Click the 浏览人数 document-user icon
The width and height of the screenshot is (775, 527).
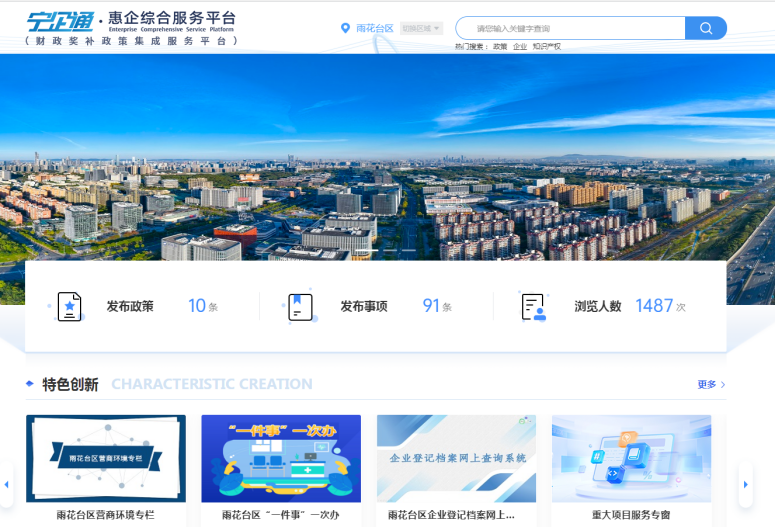pos(533,306)
